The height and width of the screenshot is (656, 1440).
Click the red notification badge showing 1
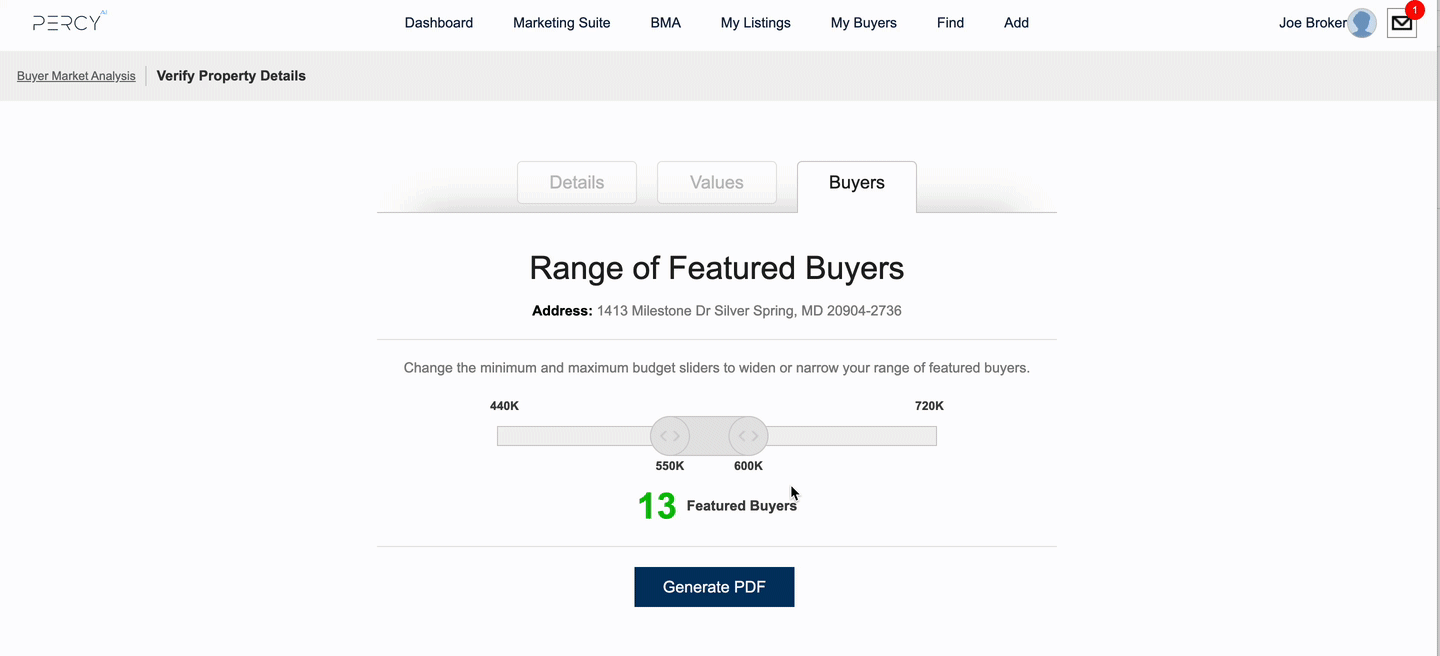click(1415, 10)
